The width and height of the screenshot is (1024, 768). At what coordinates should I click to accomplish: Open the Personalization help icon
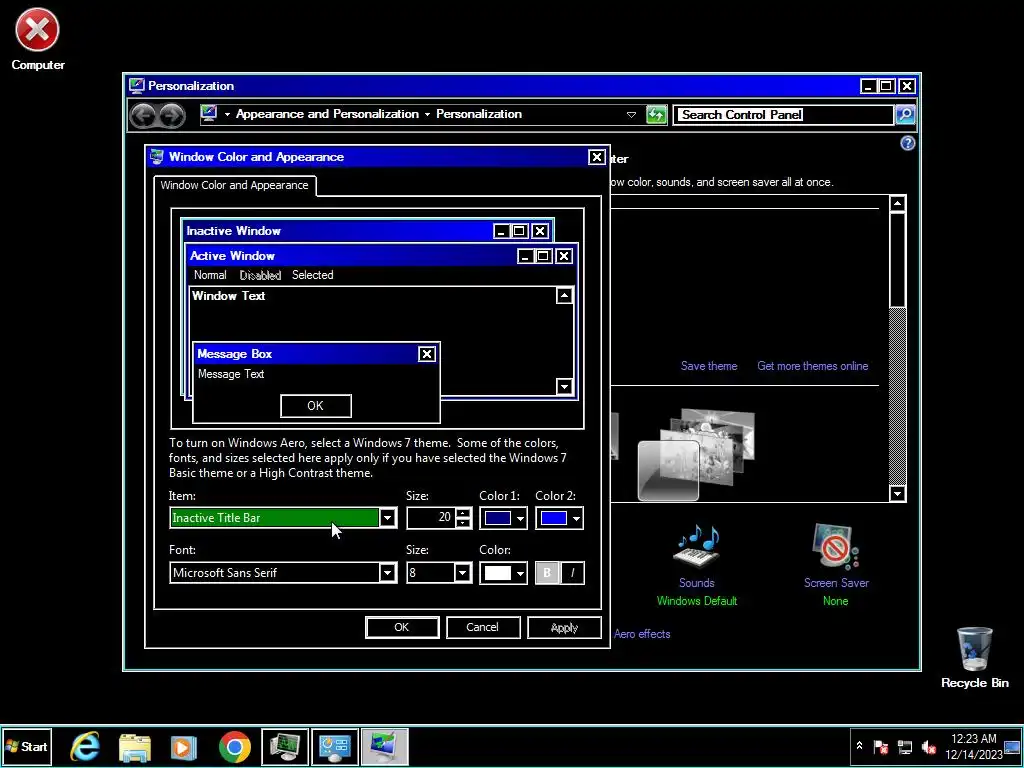(907, 143)
